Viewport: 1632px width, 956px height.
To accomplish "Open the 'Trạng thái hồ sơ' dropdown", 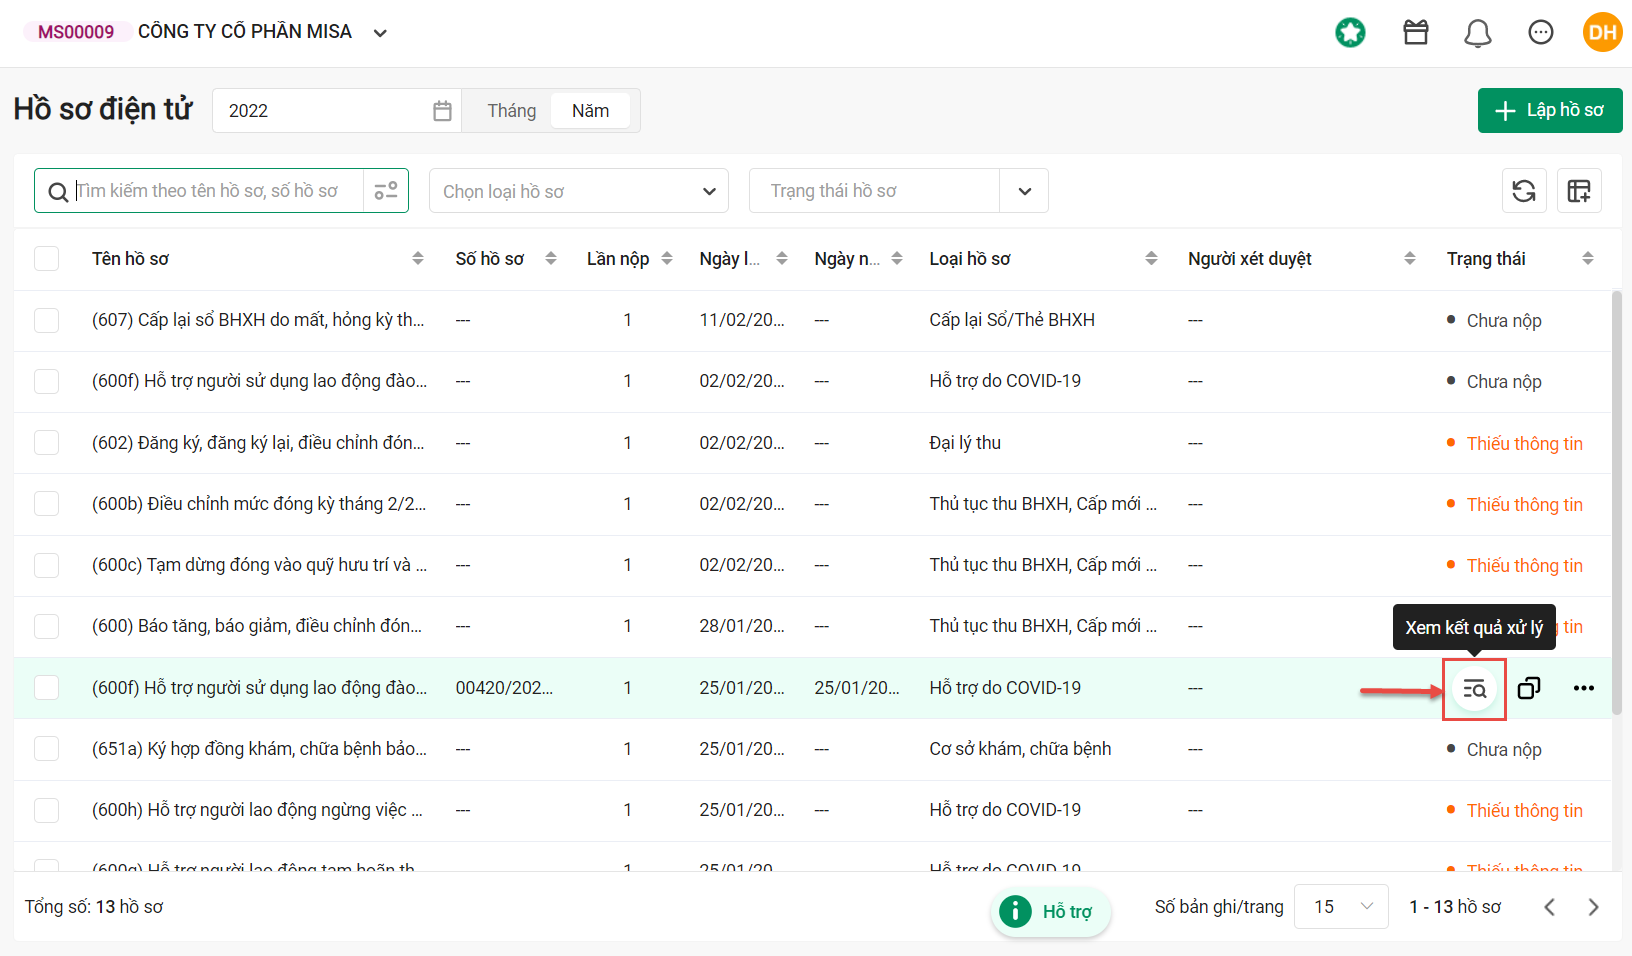I will point(899,191).
